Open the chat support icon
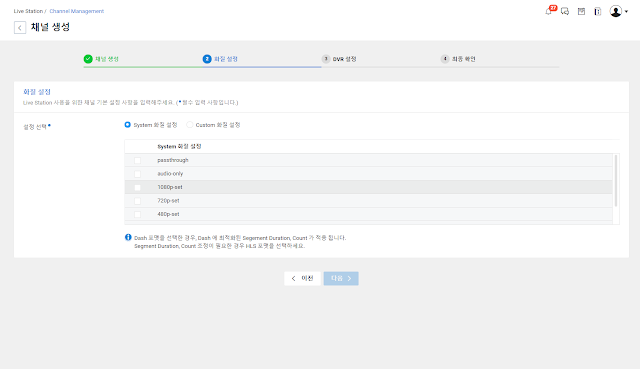640x369 pixels. tap(565, 11)
